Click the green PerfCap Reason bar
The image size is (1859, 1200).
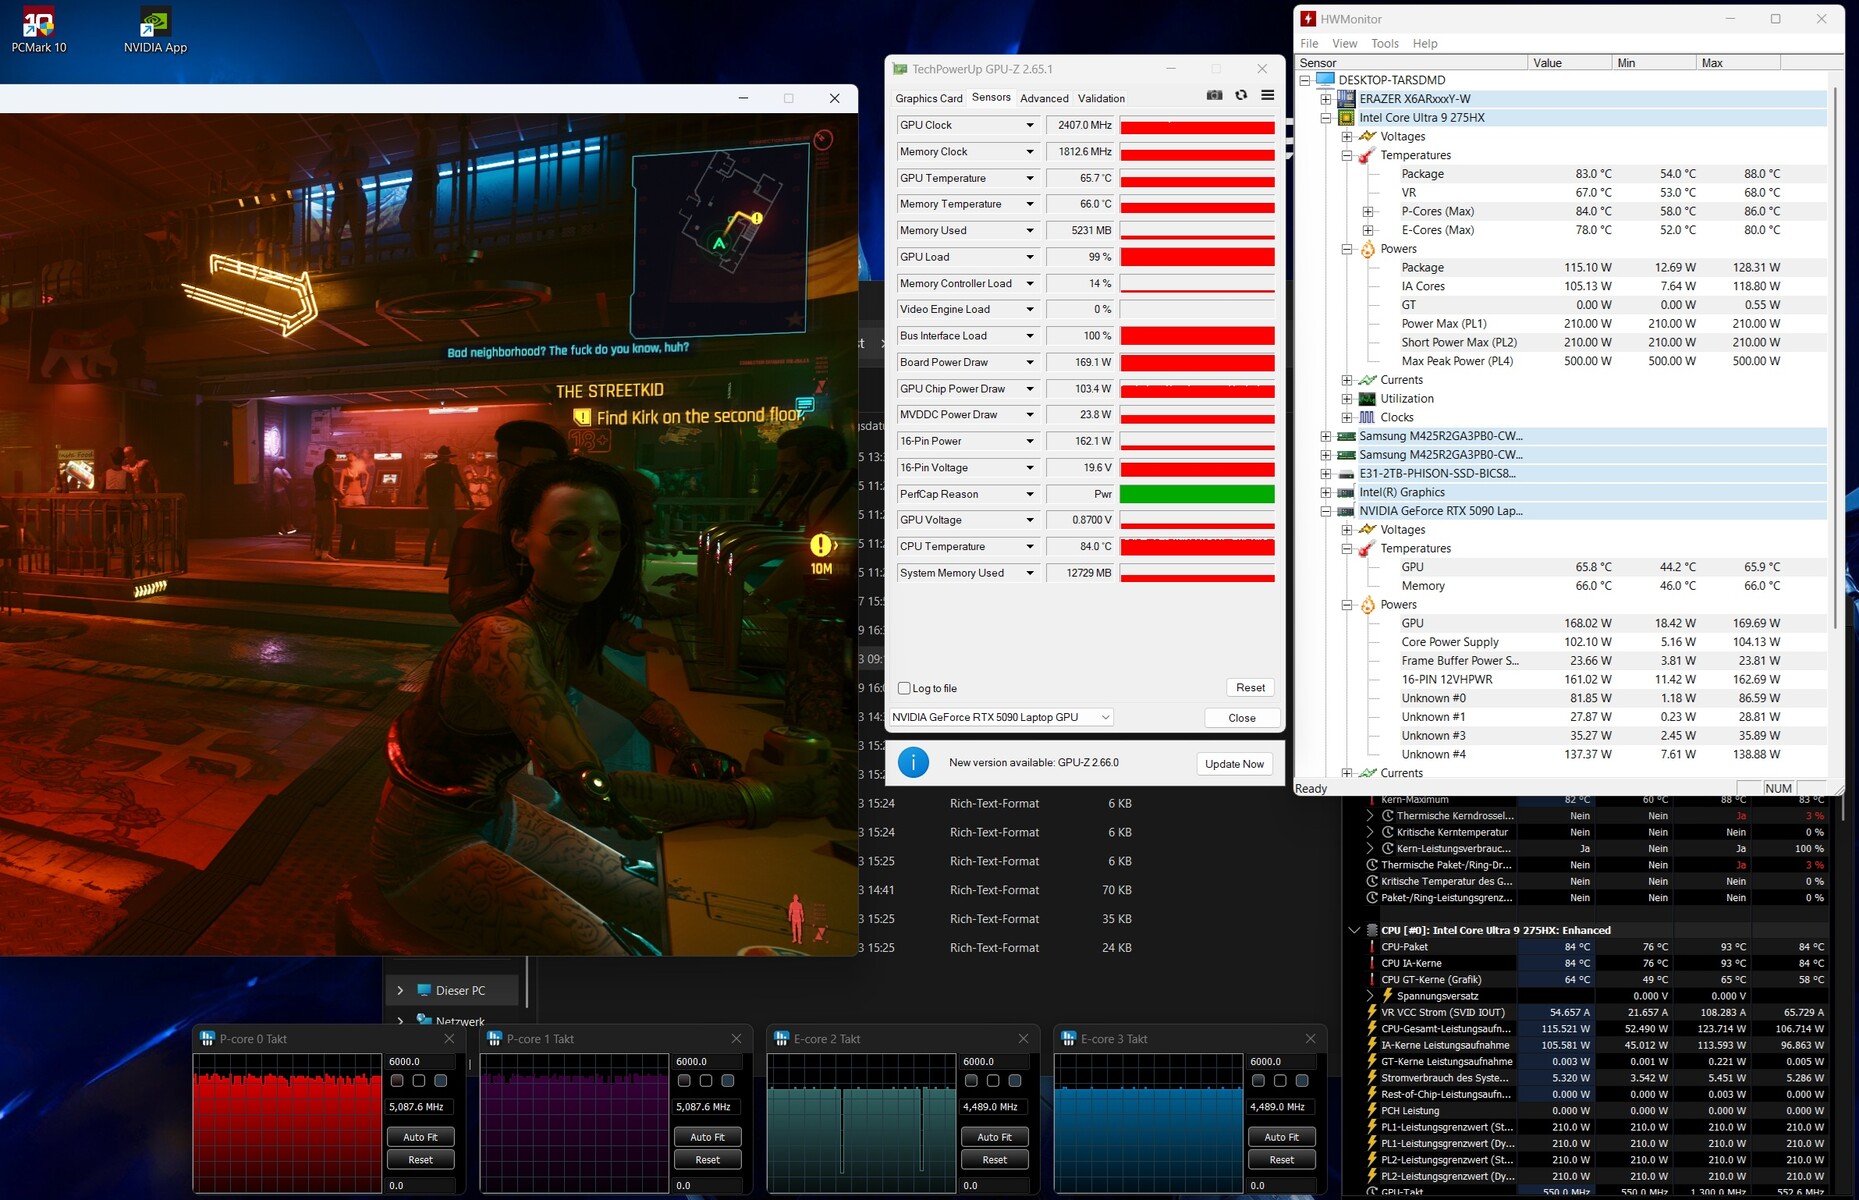click(x=1197, y=494)
